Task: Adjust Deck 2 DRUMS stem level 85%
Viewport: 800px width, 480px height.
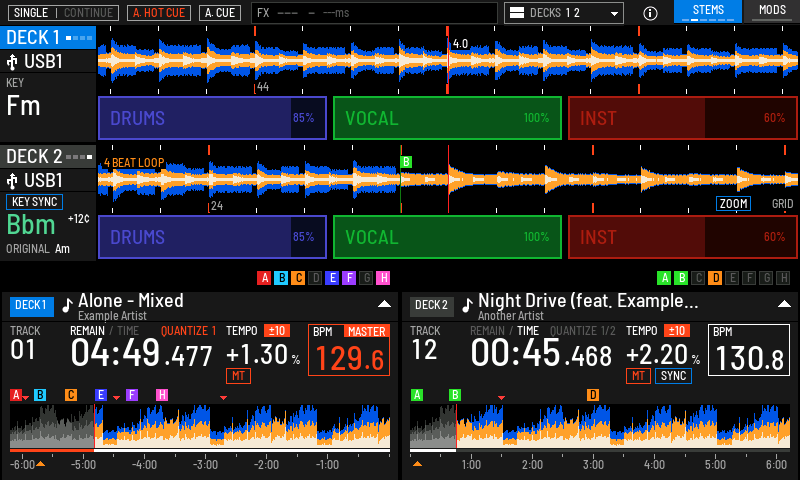Action: [x=212, y=237]
